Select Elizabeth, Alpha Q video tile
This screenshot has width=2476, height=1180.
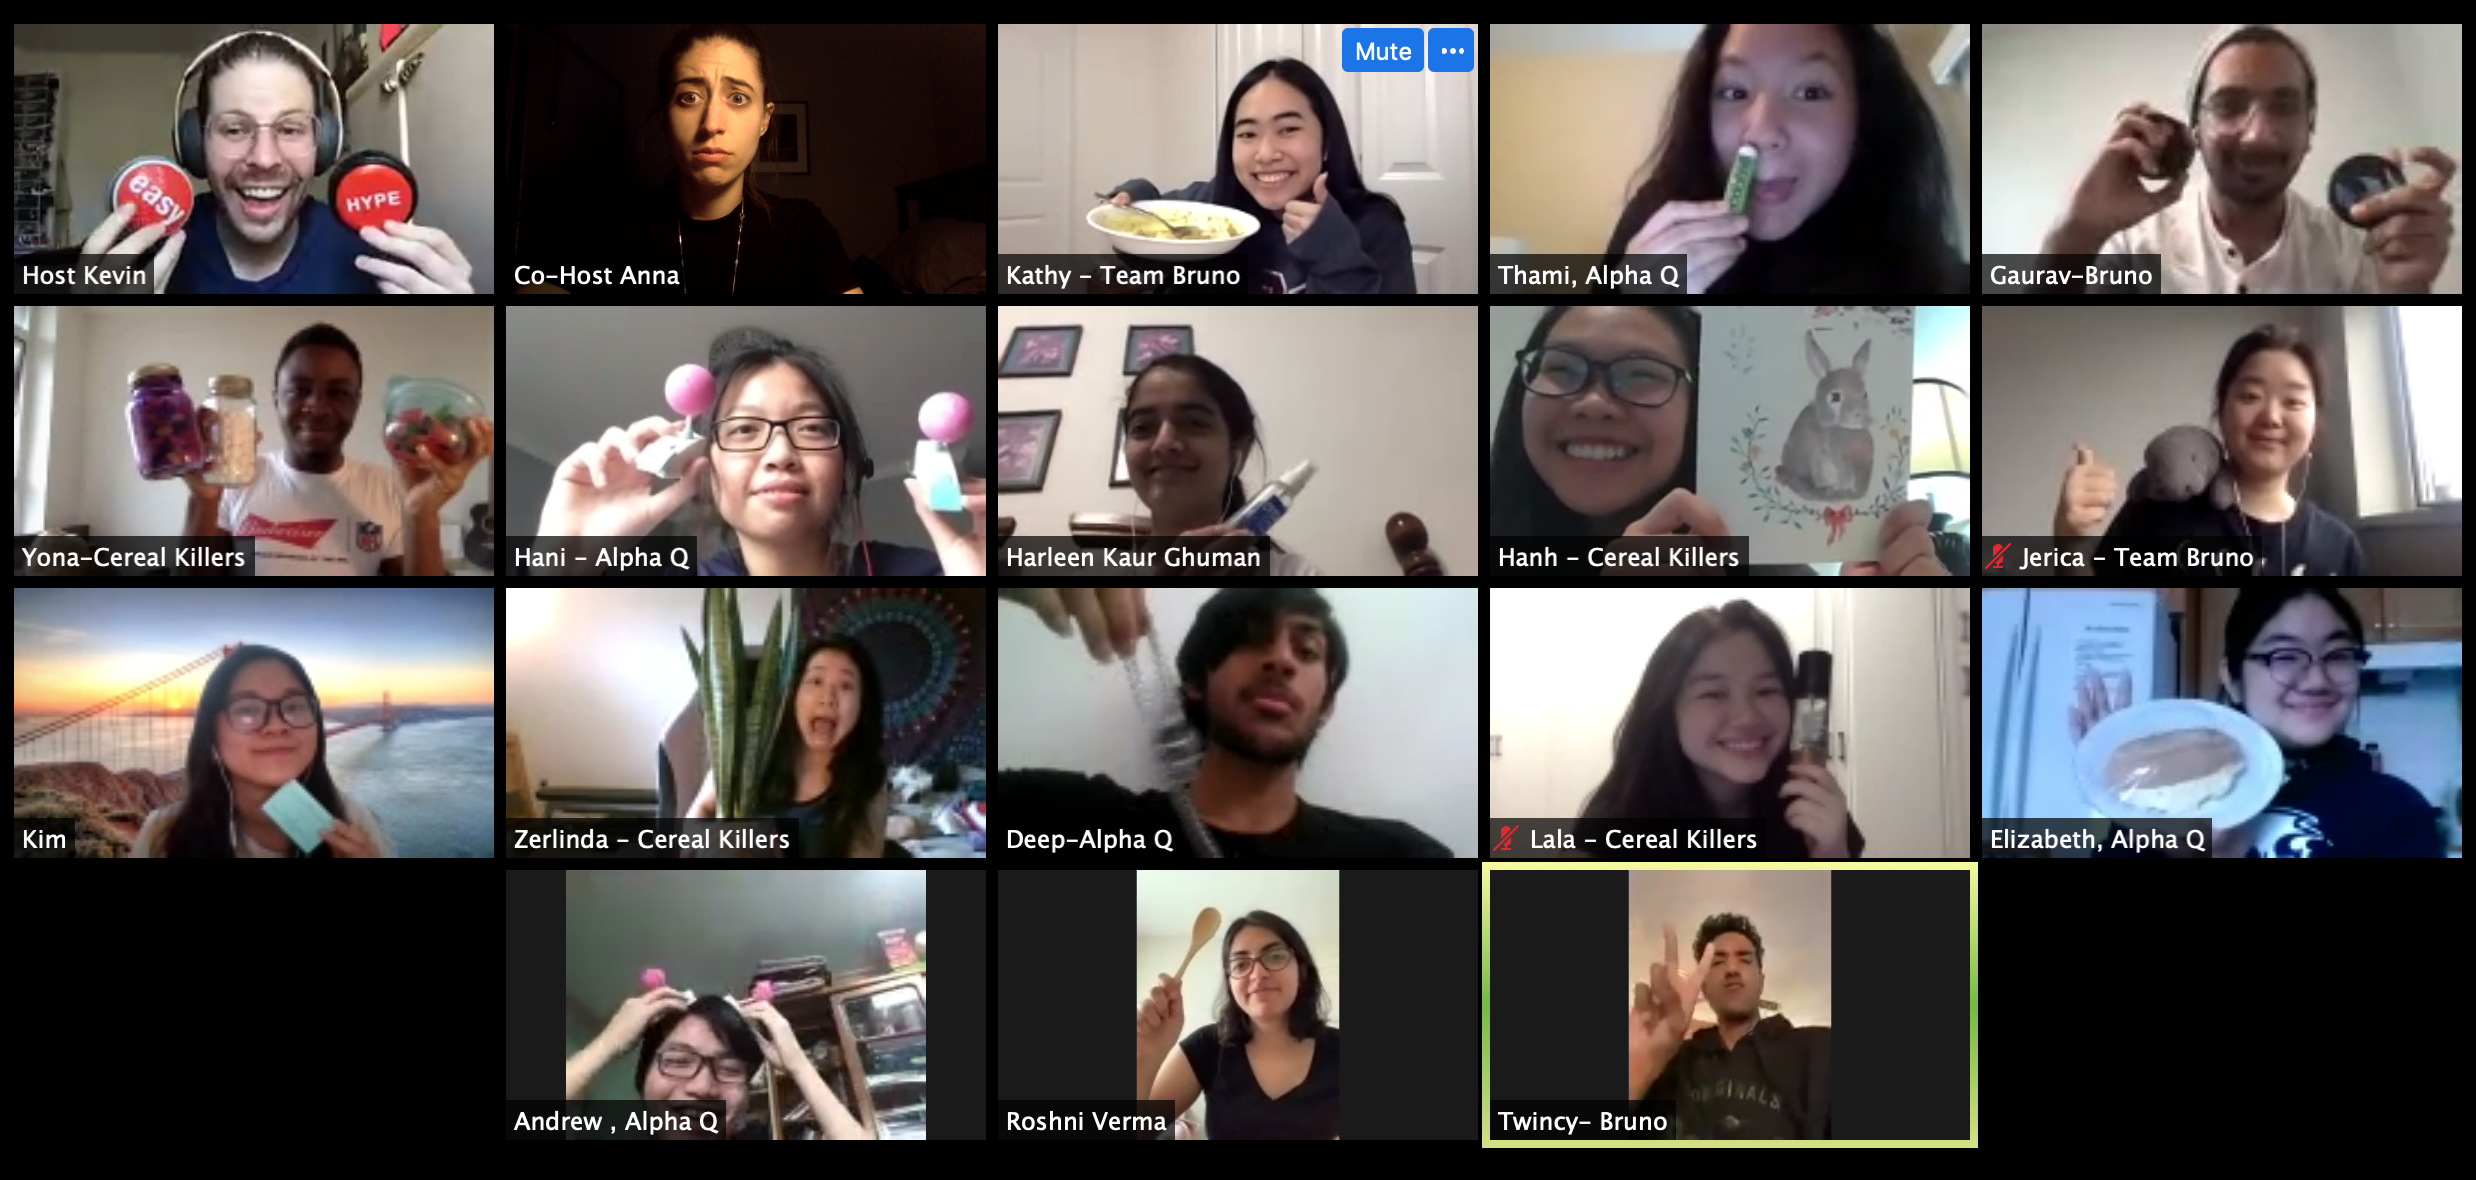(x=2222, y=723)
